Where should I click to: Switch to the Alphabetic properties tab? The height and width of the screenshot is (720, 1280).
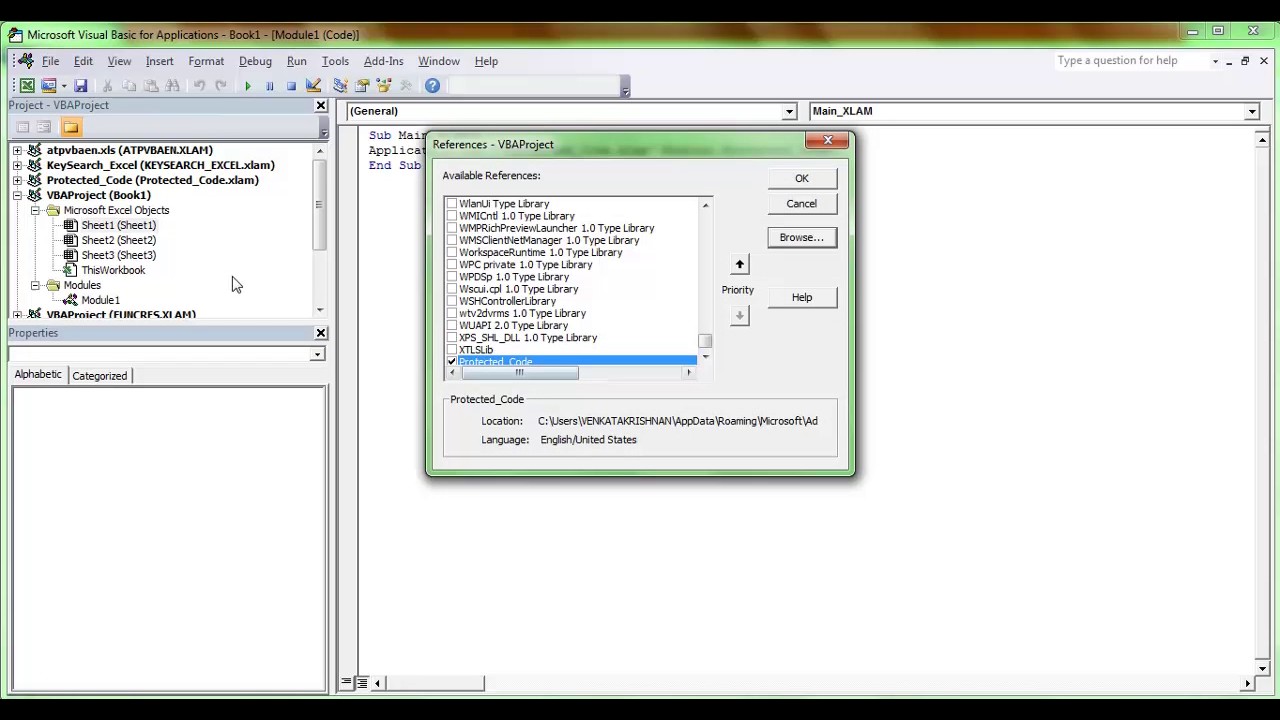click(x=38, y=374)
